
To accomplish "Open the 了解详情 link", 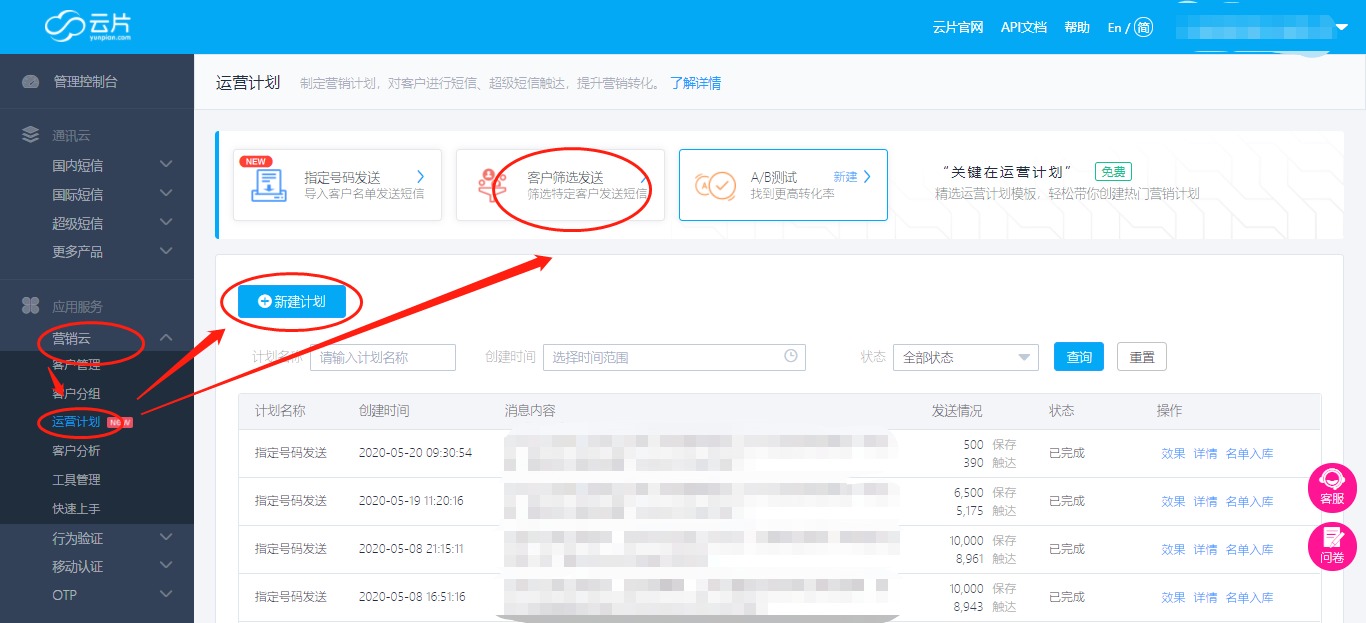I will click(x=695, y=83).
